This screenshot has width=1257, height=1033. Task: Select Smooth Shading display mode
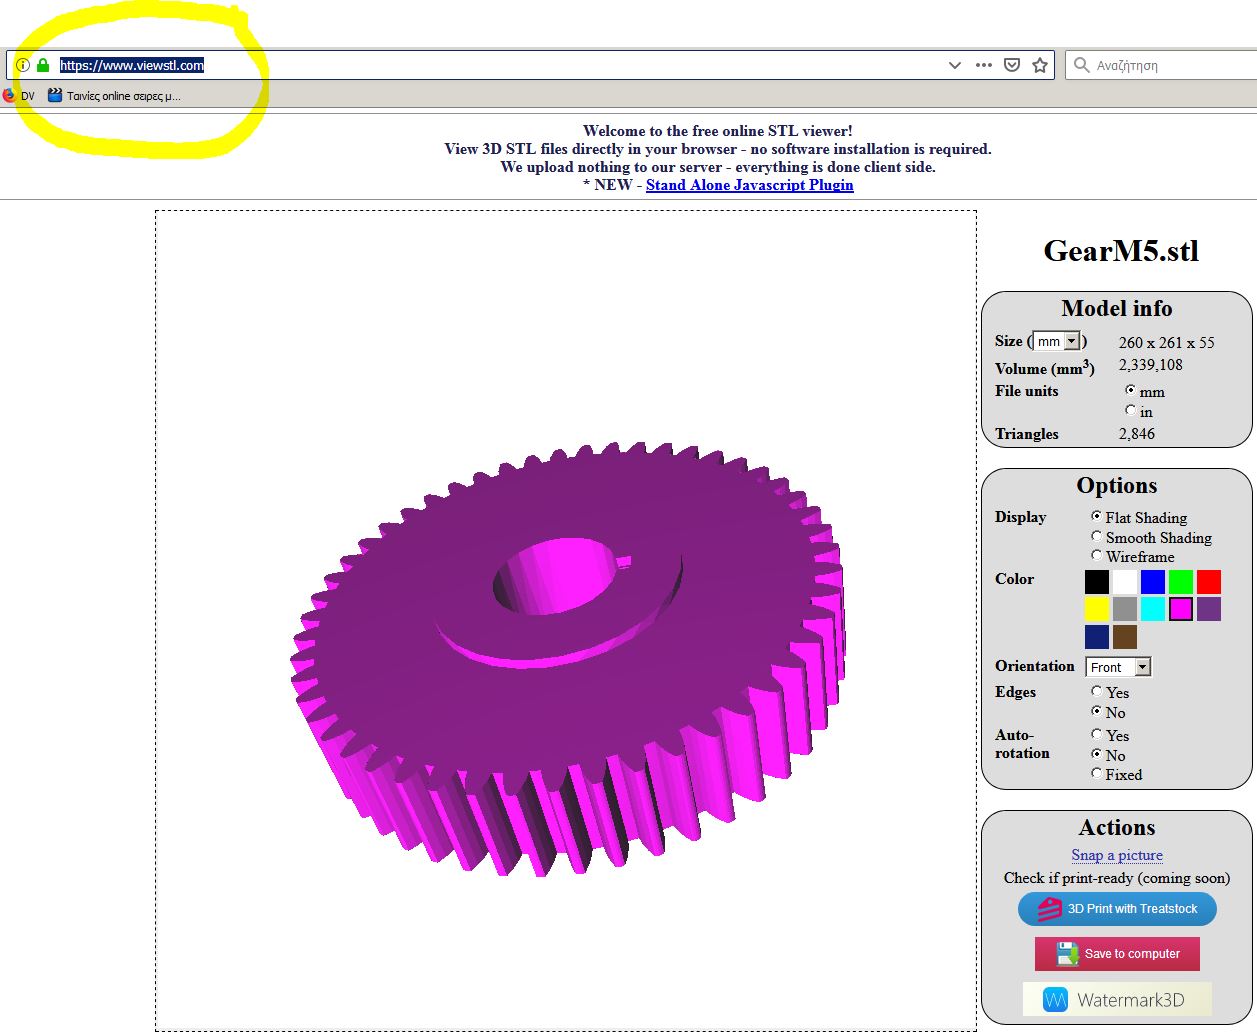[1097, 537]
